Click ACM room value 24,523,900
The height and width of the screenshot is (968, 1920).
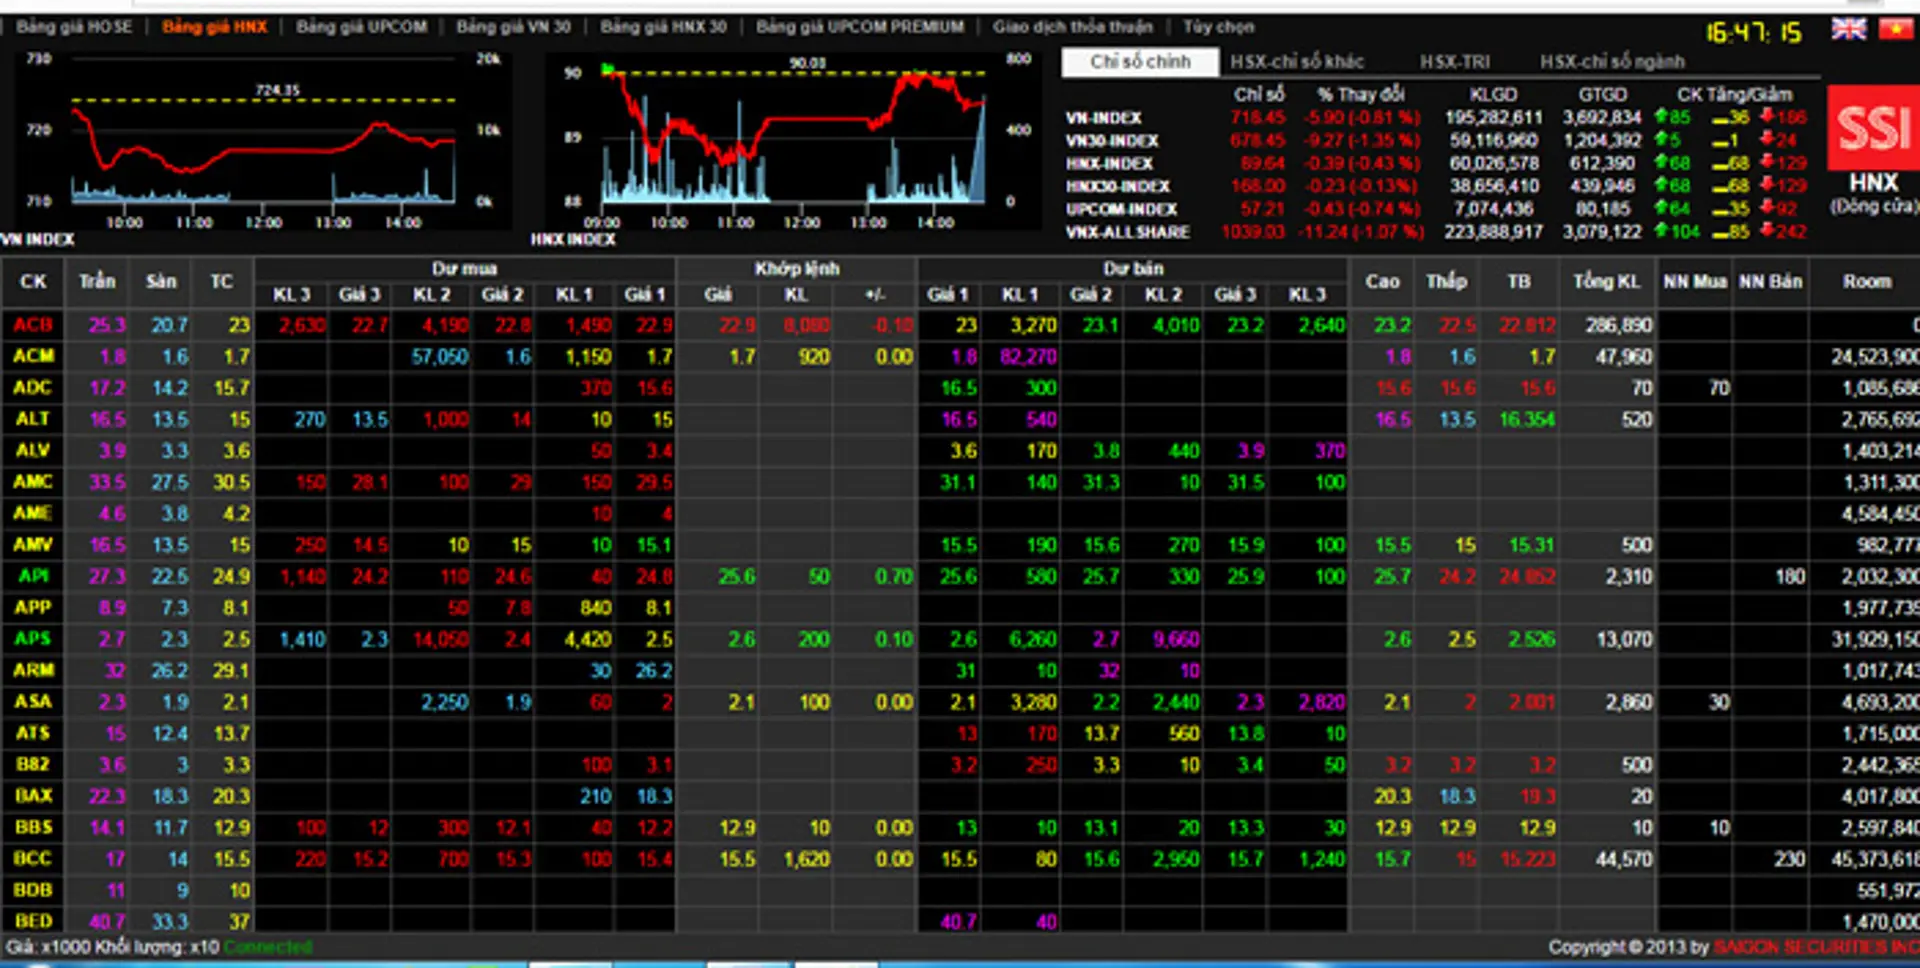[1875, 356]
